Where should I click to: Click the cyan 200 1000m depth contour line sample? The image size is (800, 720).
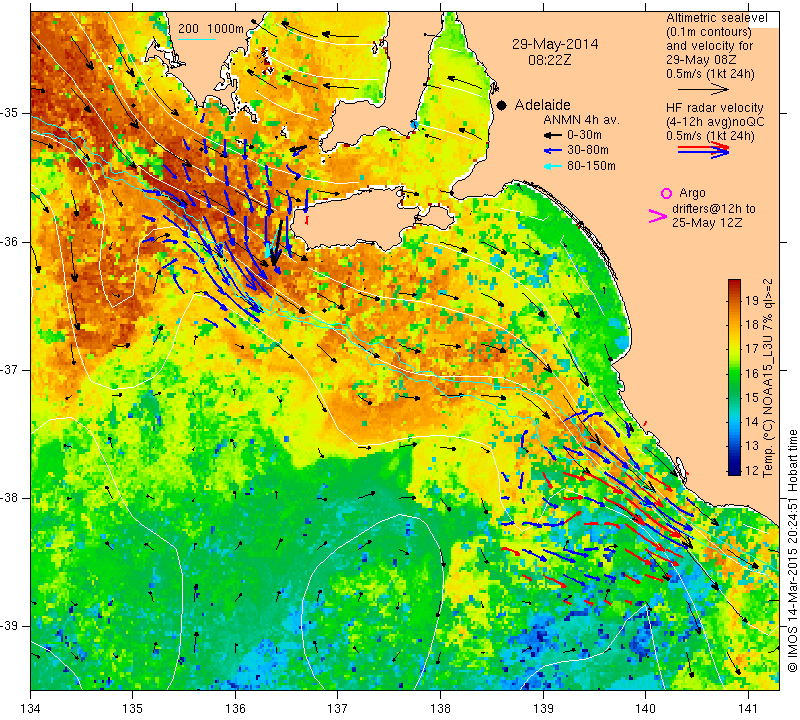(x=197, y=39)
